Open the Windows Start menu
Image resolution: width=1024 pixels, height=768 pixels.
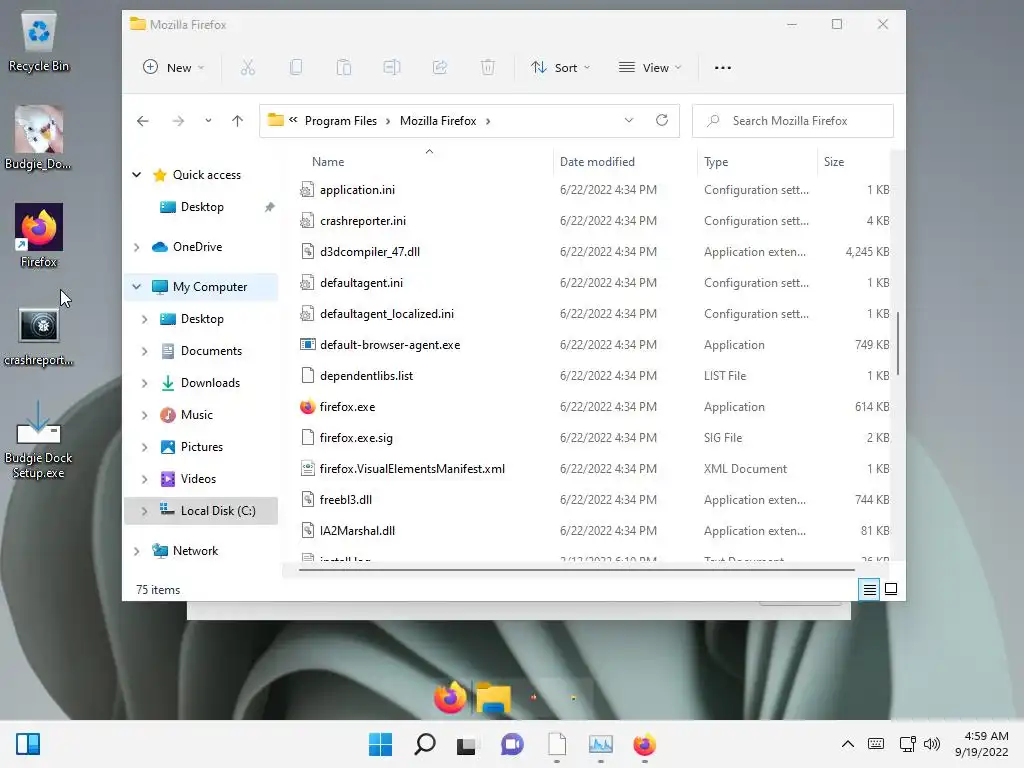pos(381,744)
